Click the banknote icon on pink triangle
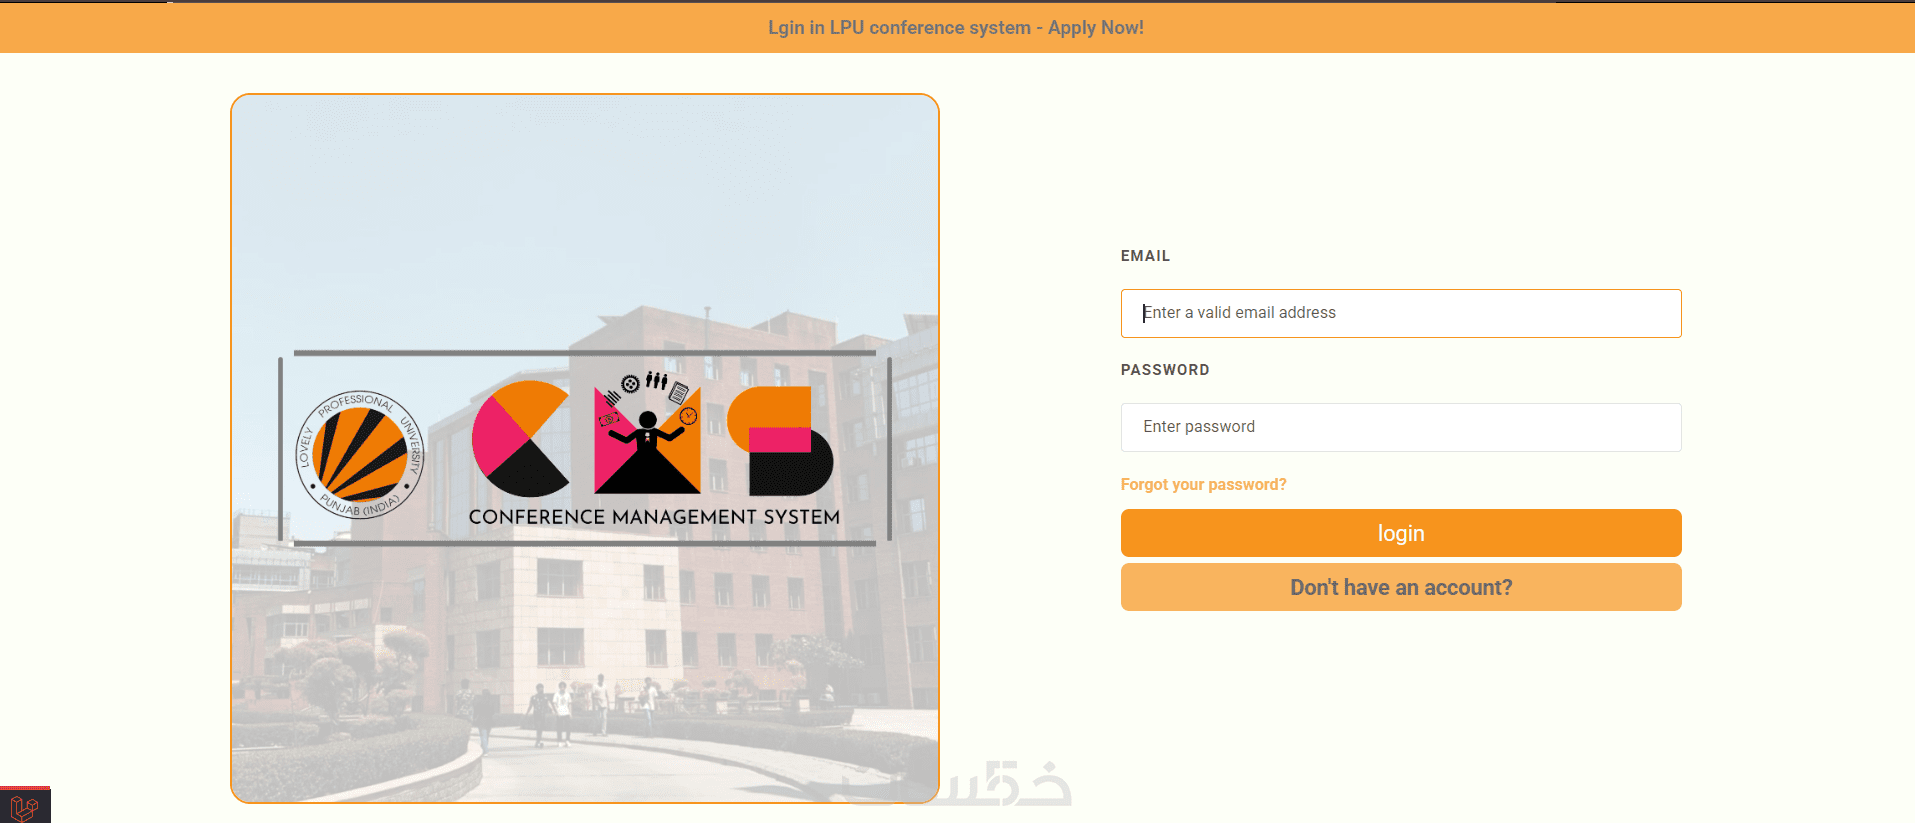Image resolution: width=1915 pixels, height=823 pixels. tap(609, 419)
